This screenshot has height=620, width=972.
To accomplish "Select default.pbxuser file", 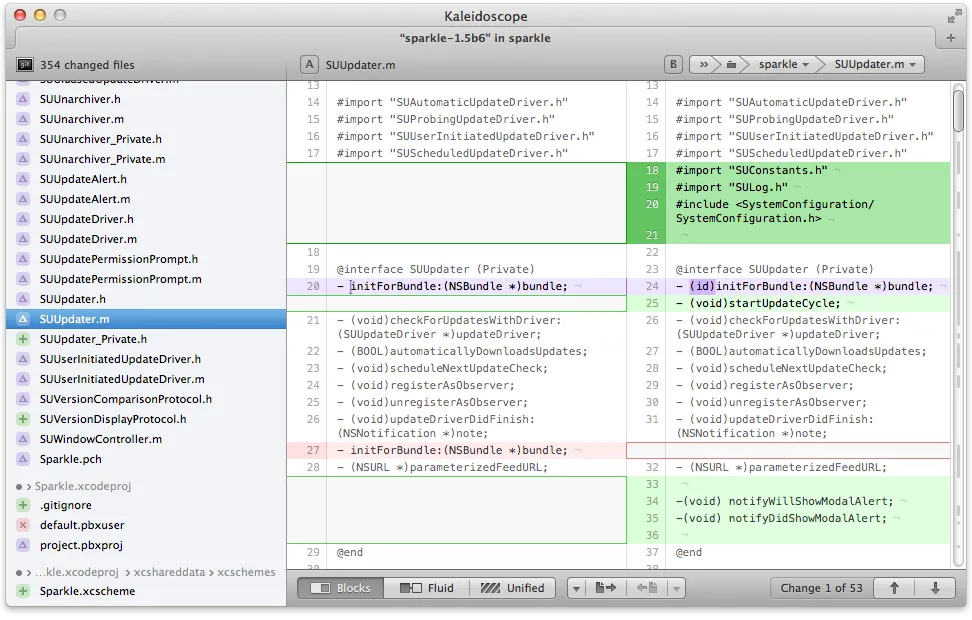I will 146,525.
